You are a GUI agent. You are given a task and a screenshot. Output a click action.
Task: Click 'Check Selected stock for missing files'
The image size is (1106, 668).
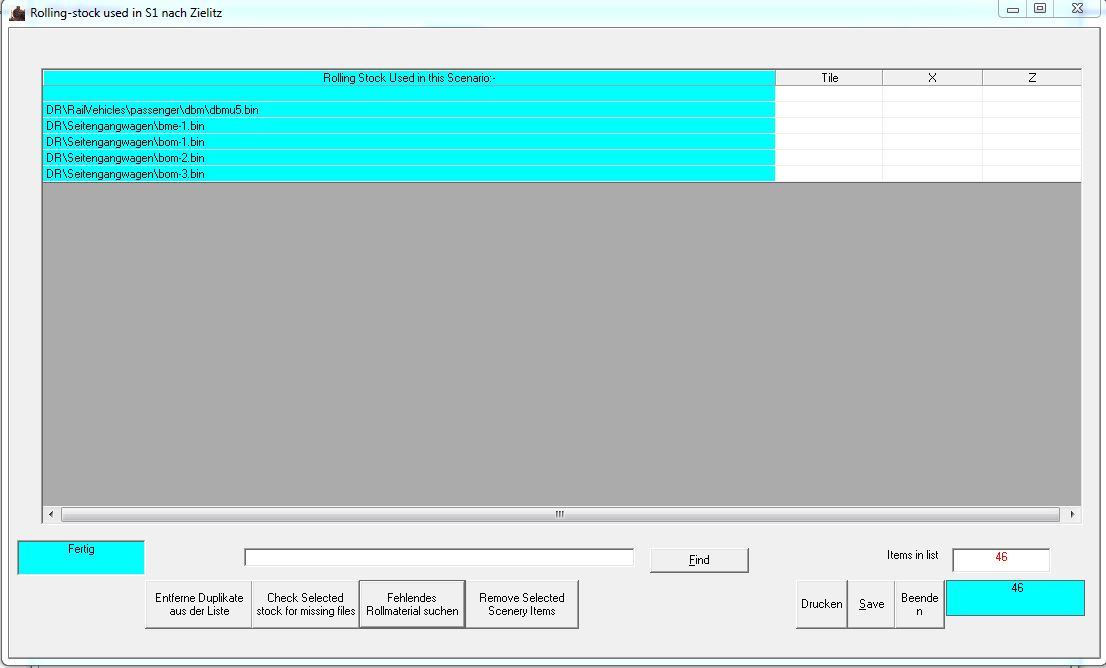click(305, 604)
